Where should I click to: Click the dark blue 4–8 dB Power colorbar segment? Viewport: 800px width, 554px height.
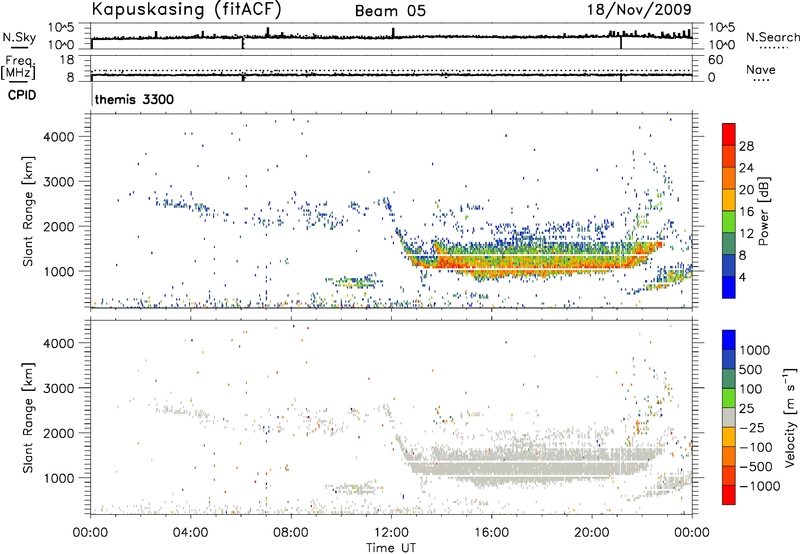729,266
